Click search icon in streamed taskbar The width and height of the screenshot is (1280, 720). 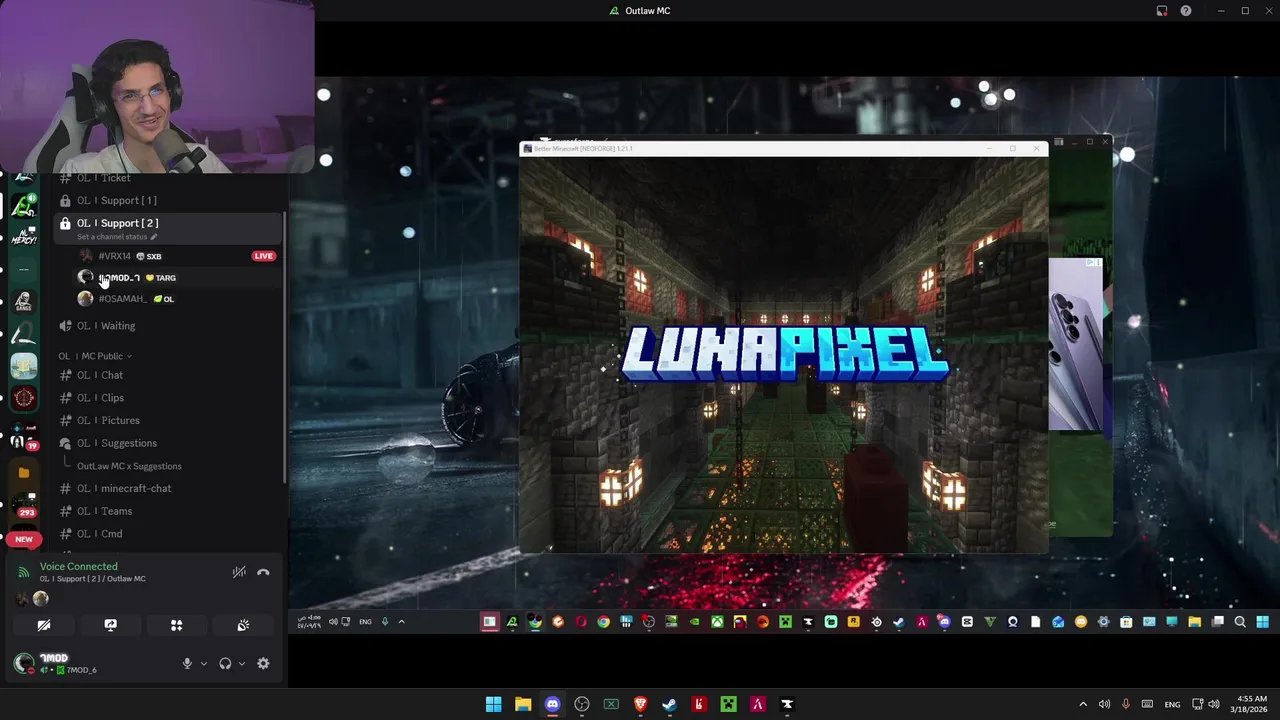[1240, 622]
